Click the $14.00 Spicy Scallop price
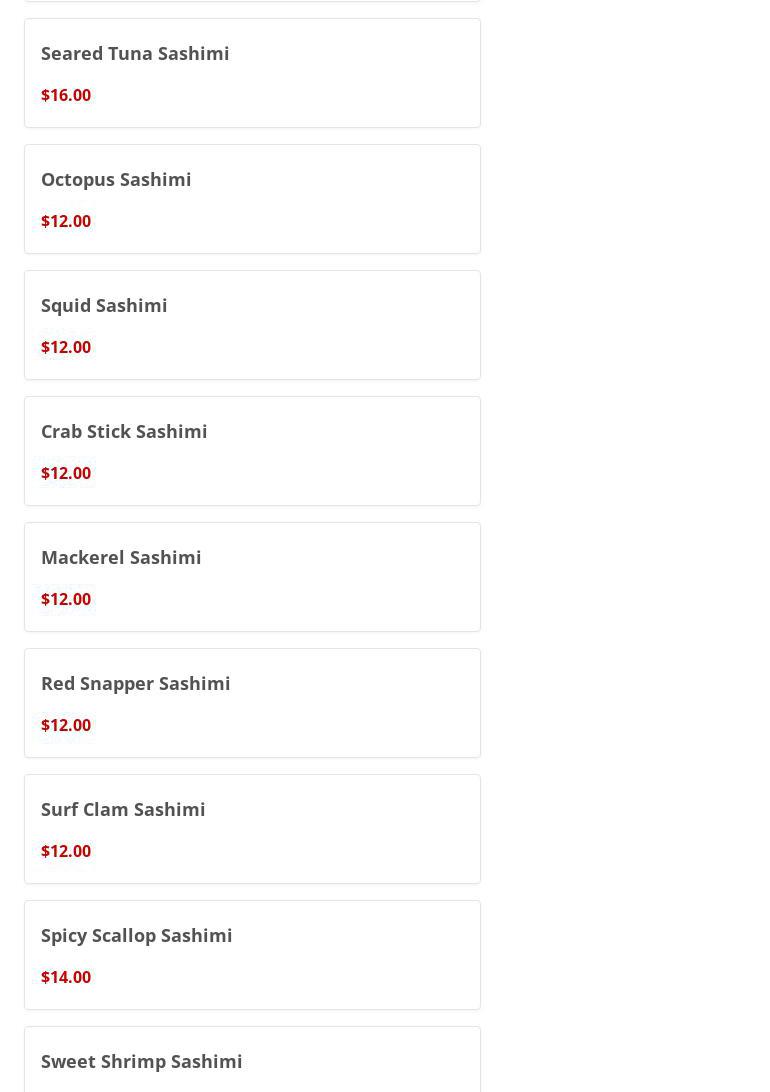This screenshot has width=770, height=1092. click(x=66, y=977)
